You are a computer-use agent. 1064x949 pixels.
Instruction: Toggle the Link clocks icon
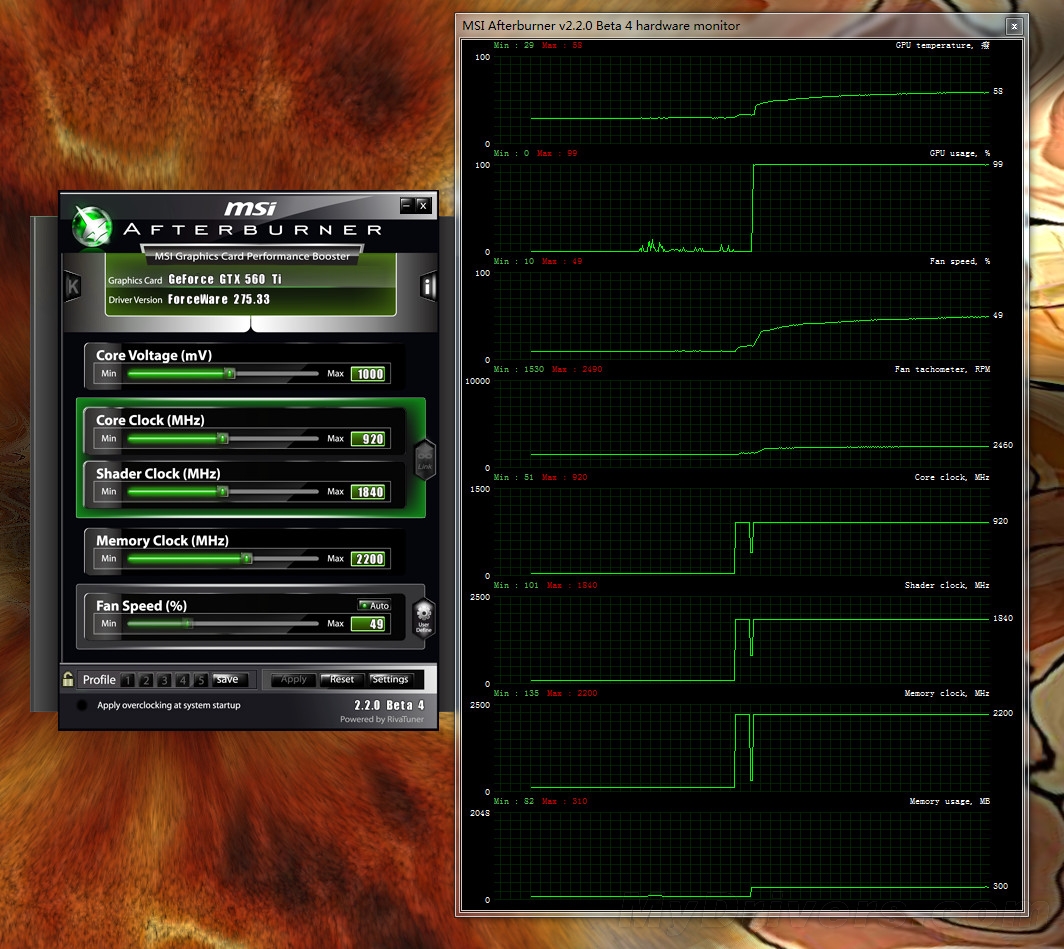pyautogui.click(x=425, y=461)
